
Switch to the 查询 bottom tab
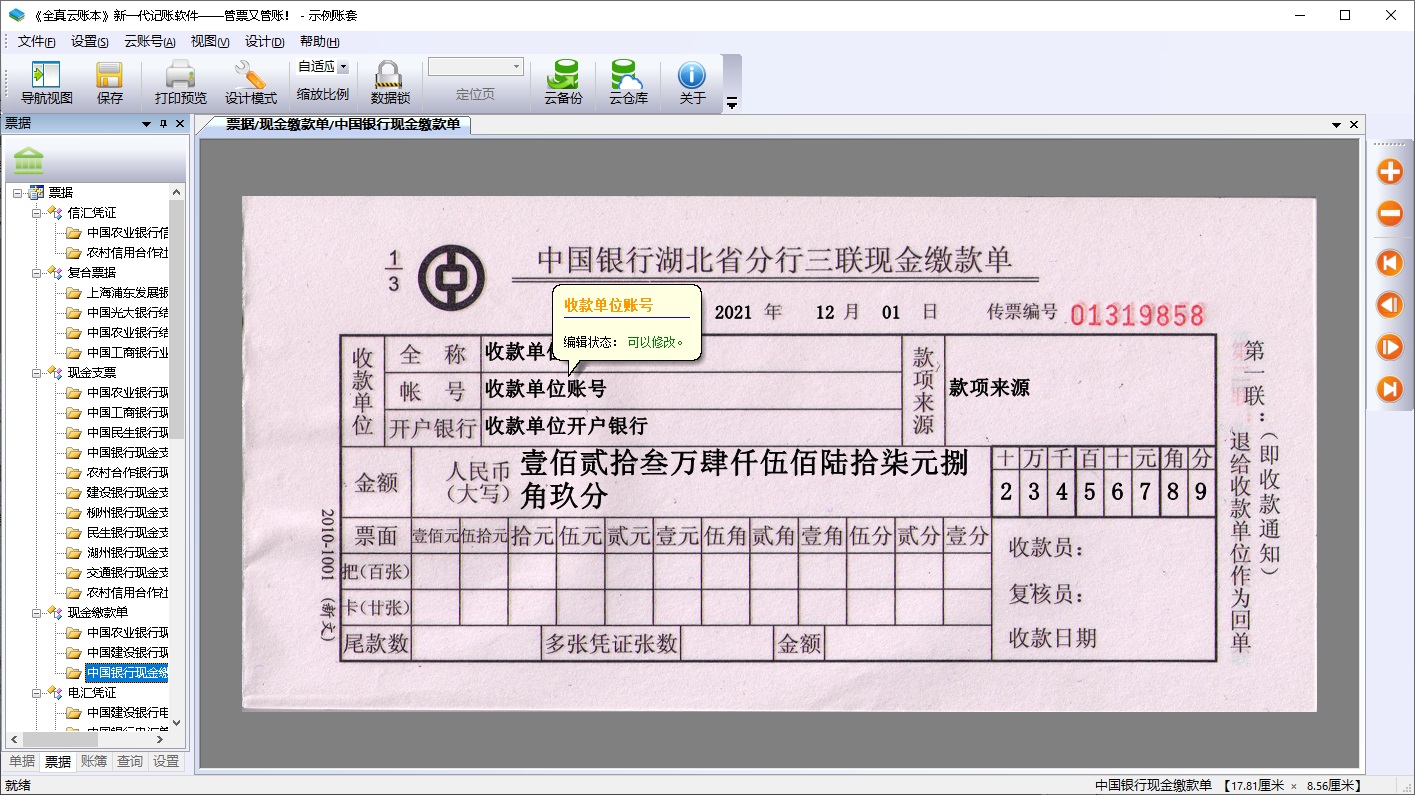[130, 761]
